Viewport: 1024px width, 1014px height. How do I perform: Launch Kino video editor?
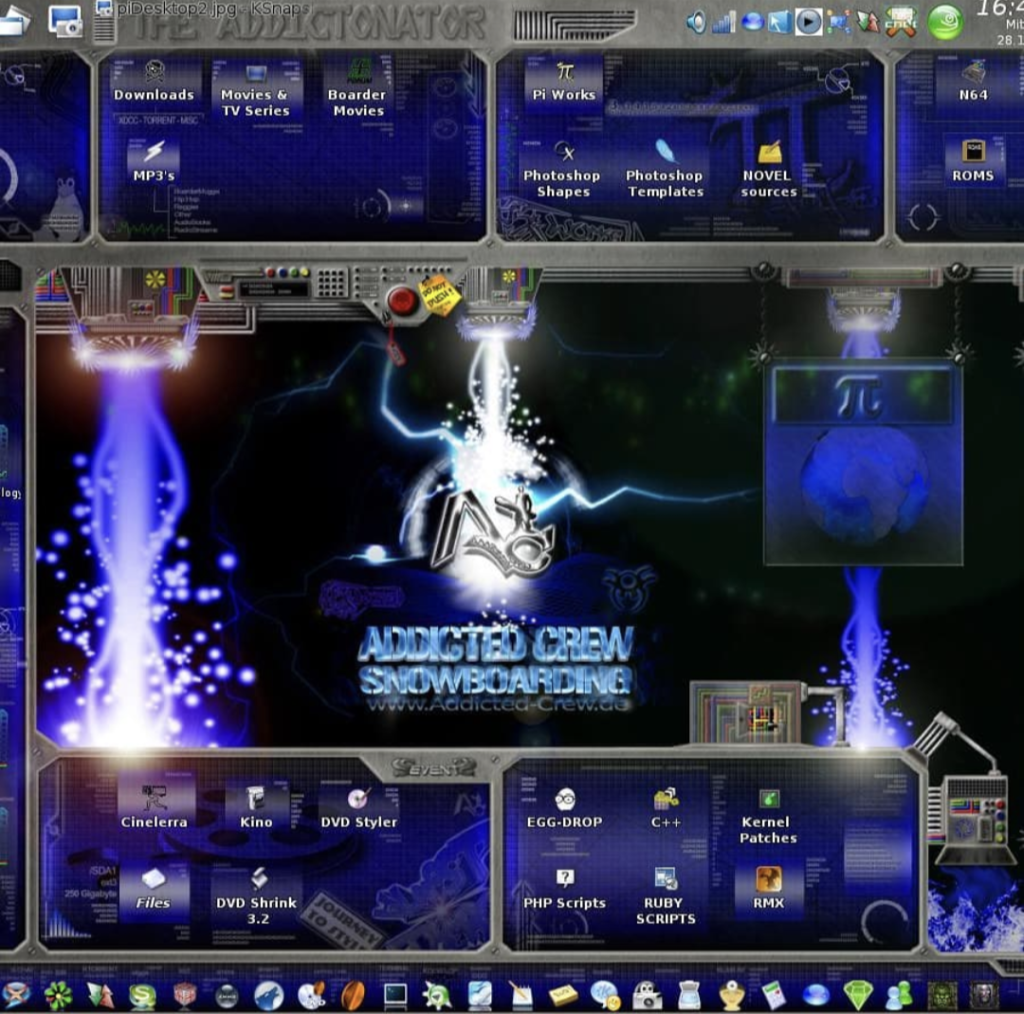click(x=256, y=808)
